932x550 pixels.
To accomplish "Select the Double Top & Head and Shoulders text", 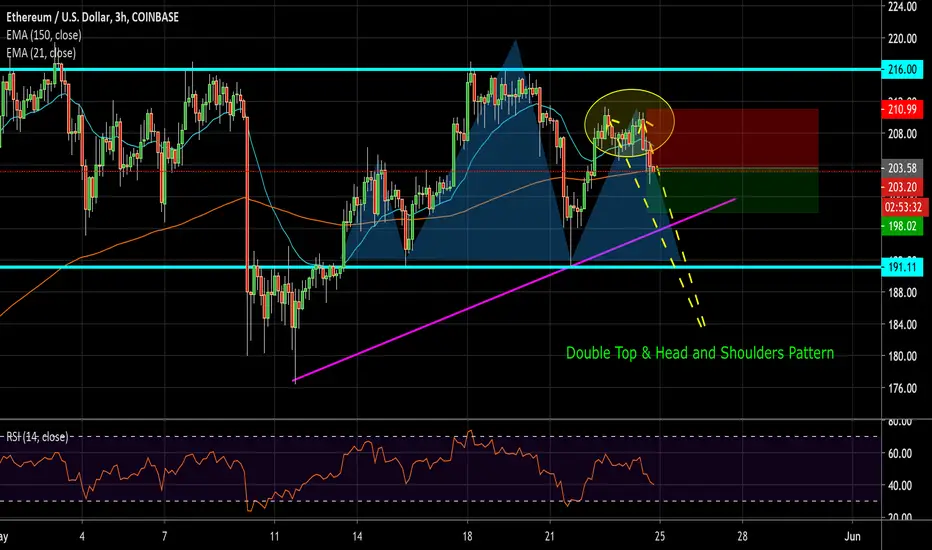I will click(x=700, y=353).
